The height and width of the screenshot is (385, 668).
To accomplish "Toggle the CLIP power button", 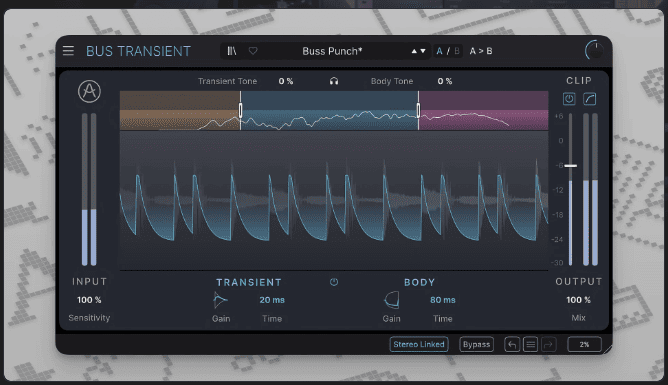I will click(569, 99).
